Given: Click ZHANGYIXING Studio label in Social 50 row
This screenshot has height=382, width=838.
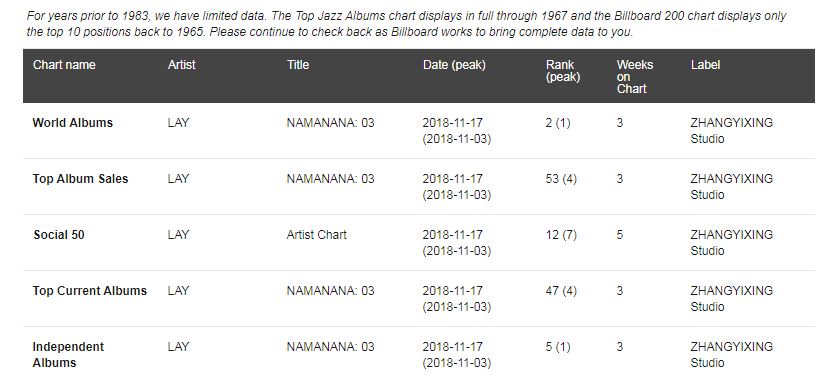Looking at the screenshot, I should [x=732, y=243].
